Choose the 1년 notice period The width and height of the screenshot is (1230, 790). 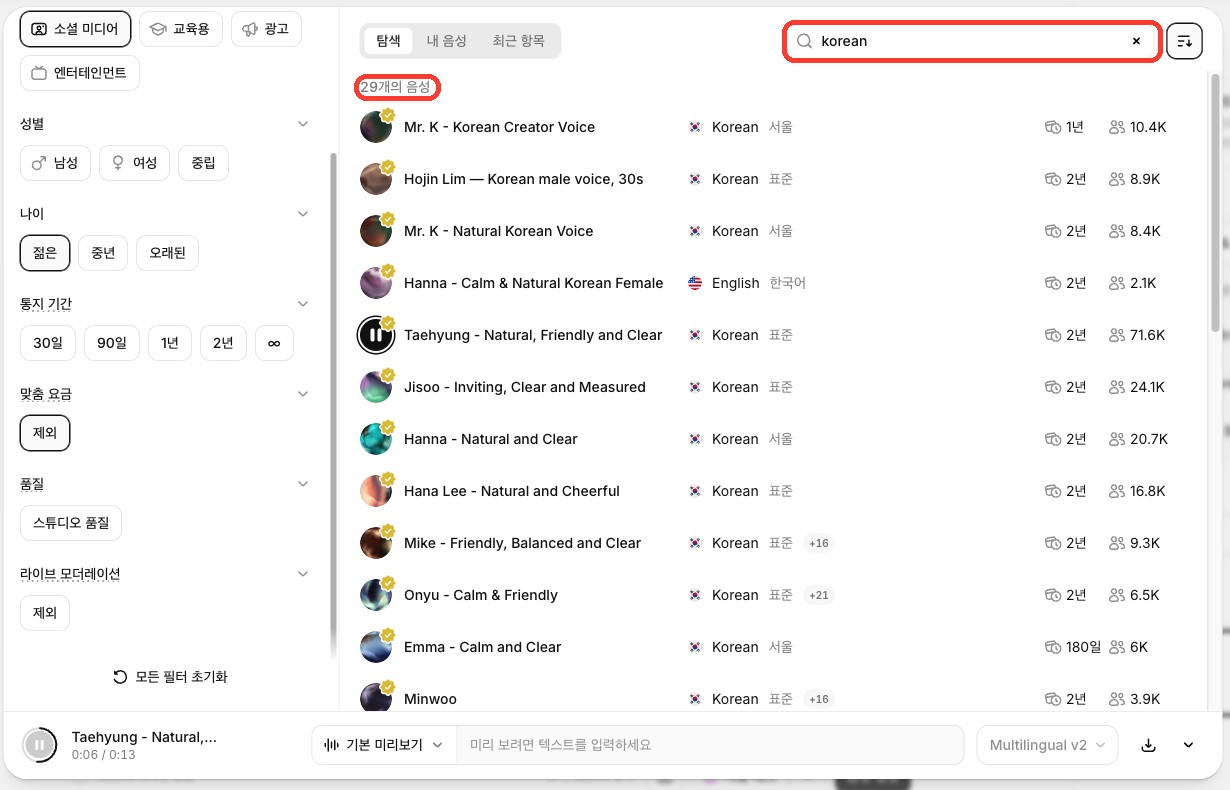pyautogui.click(x=170, y=343)
